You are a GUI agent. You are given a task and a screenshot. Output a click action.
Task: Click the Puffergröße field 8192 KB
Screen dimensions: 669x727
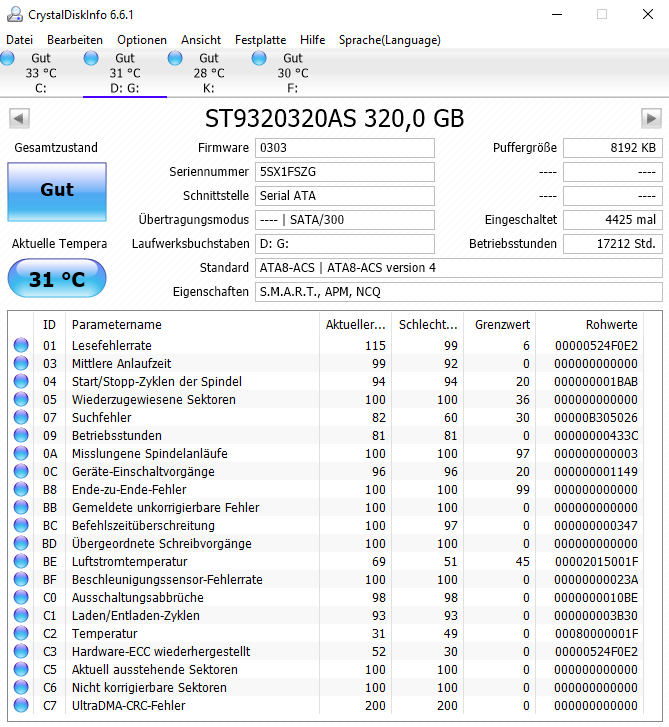coord(612,148)
